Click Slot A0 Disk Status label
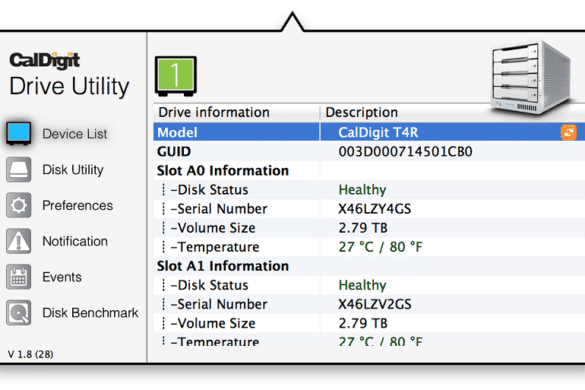This screenshot has width=585, height=390. (209, 190)
